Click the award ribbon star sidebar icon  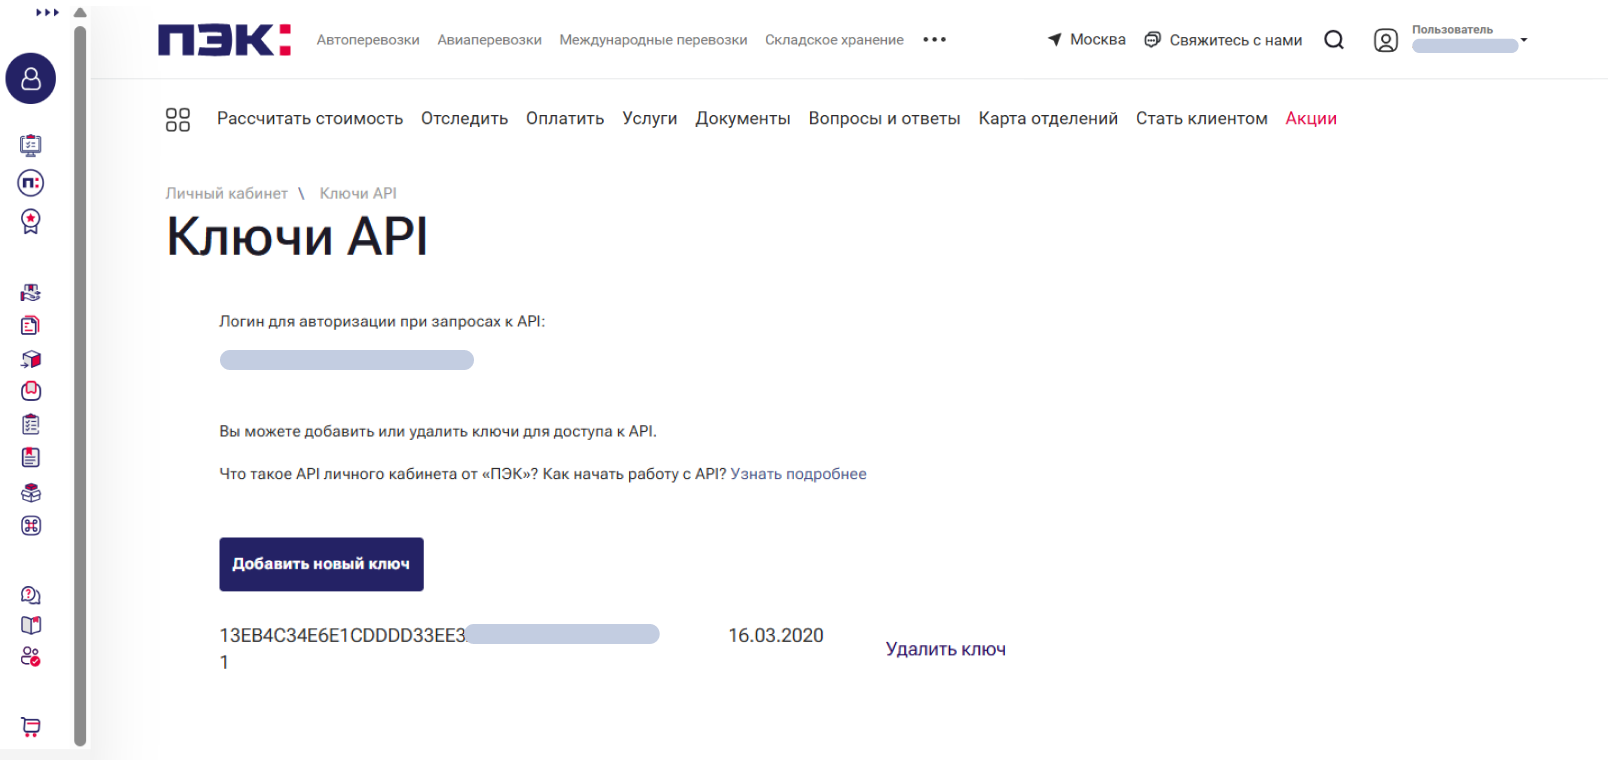31,221
